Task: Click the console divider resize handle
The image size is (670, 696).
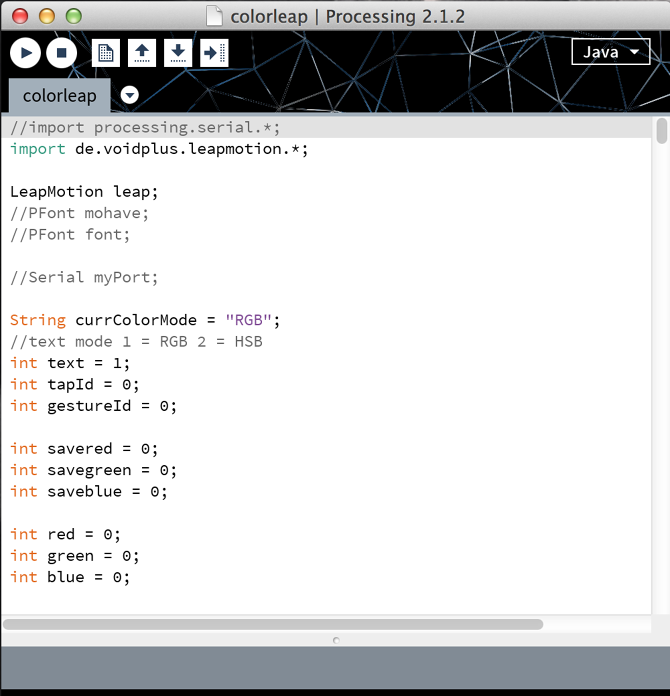Action: point(335,639)
